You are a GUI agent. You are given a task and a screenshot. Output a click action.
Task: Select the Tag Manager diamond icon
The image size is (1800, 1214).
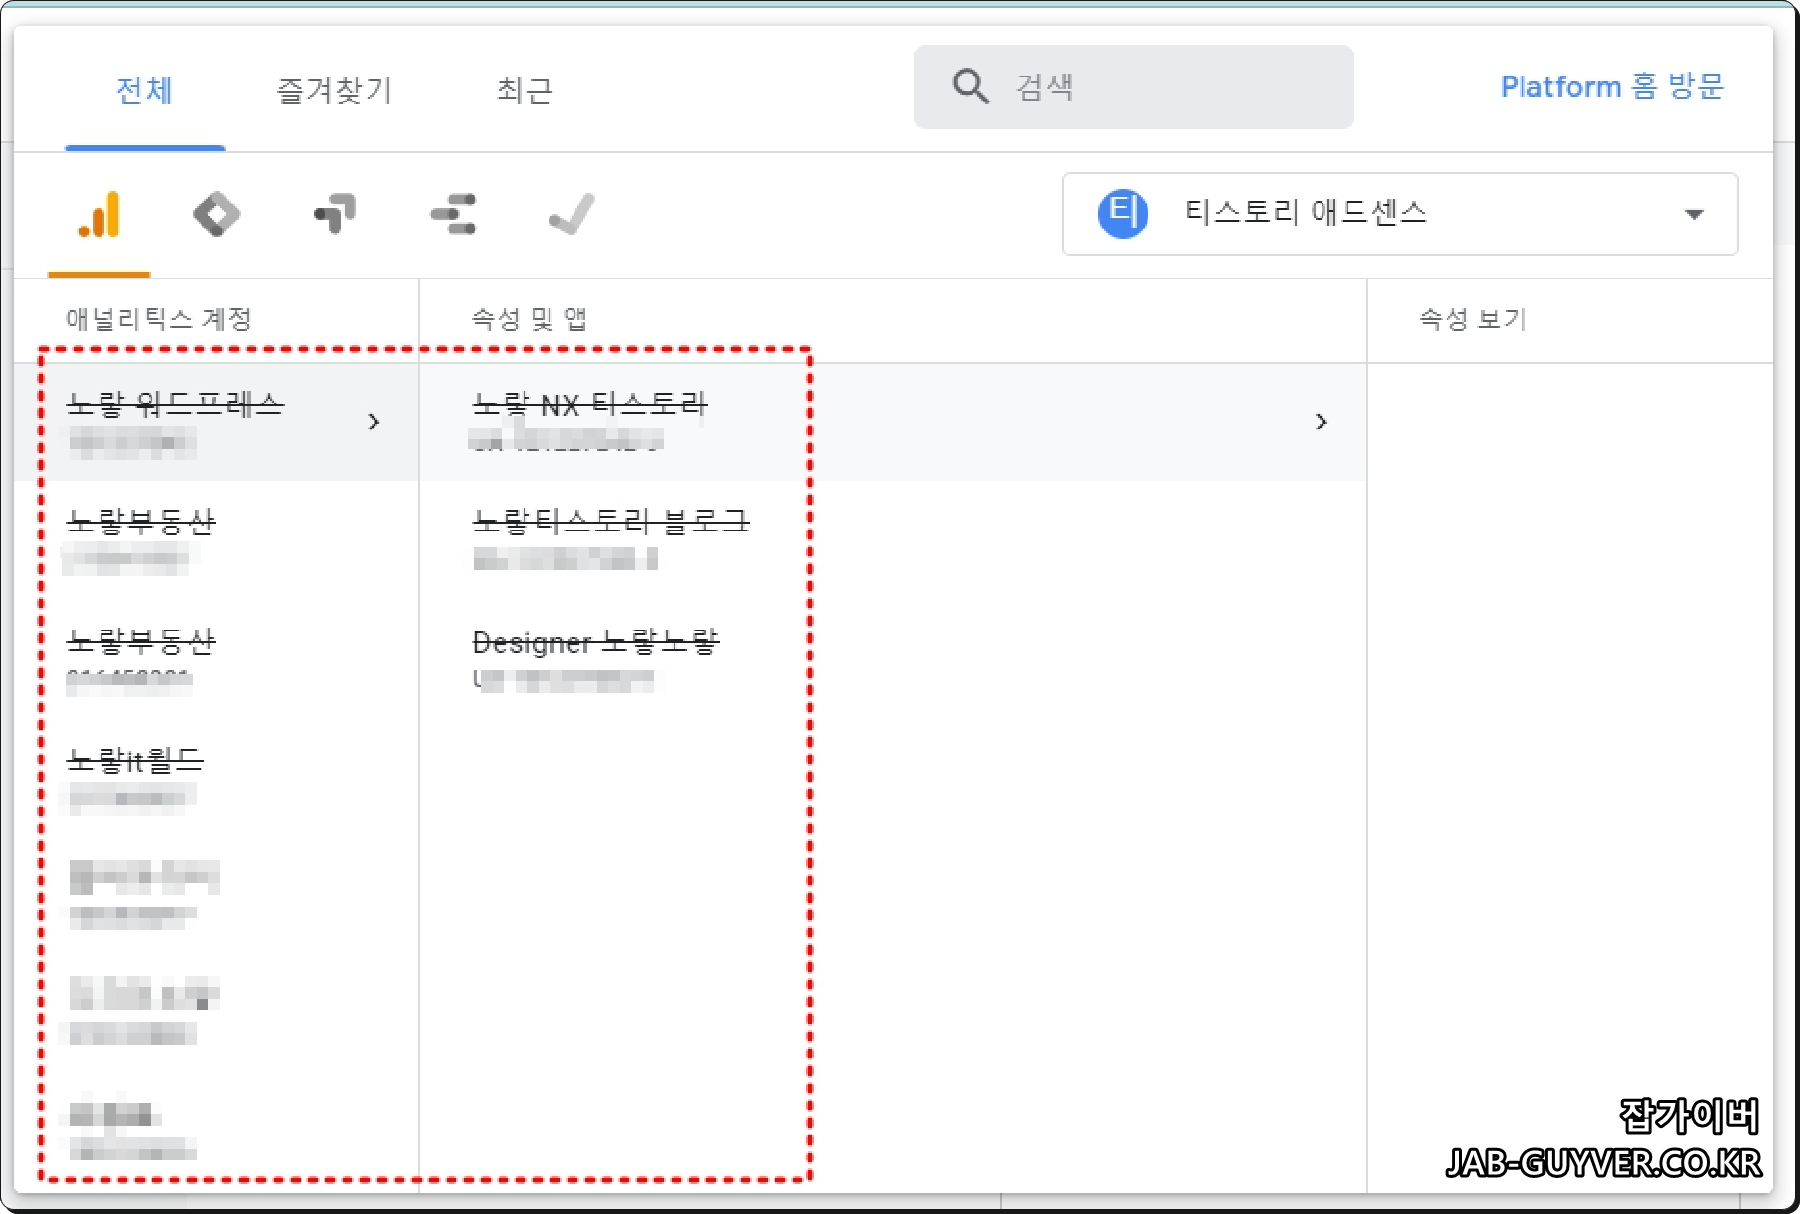(x=217, y=214)
